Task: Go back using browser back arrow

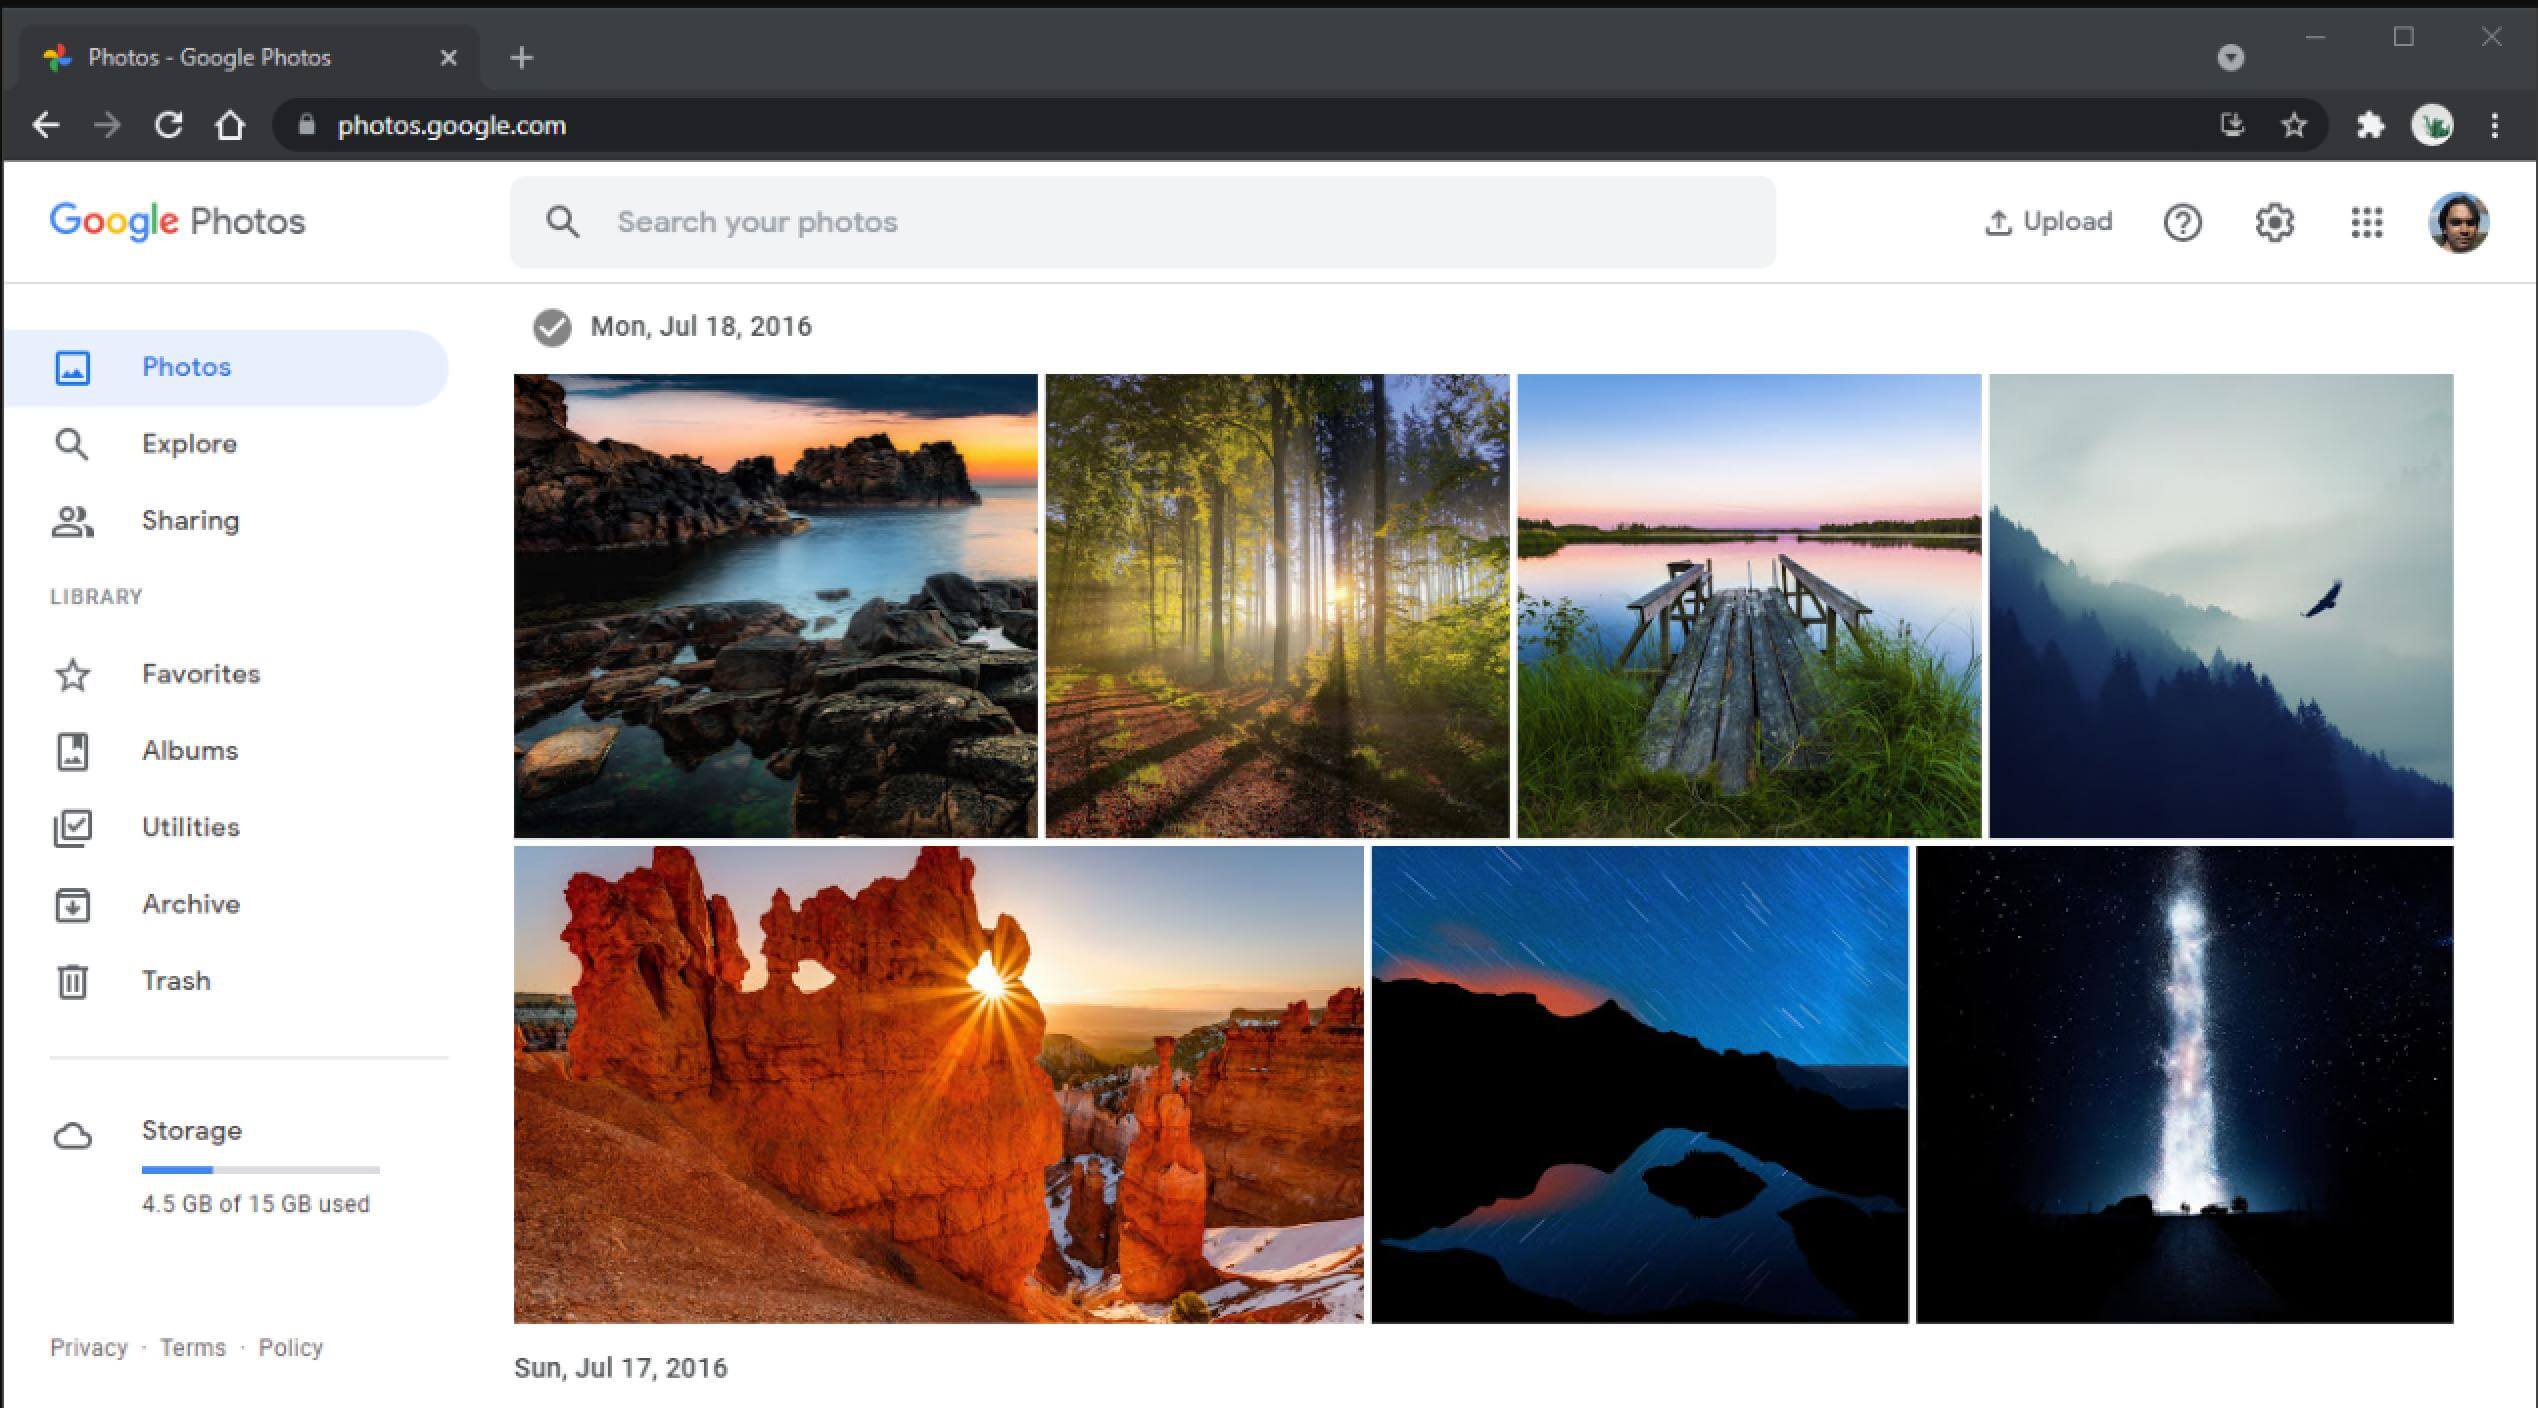Action: pos(46,126)
